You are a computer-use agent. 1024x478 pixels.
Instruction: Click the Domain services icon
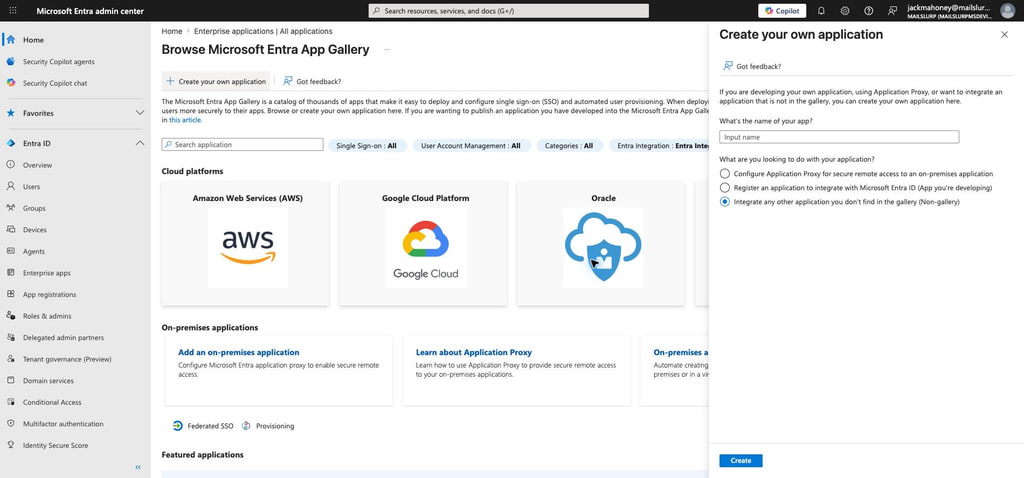click(x=10, y=381)
